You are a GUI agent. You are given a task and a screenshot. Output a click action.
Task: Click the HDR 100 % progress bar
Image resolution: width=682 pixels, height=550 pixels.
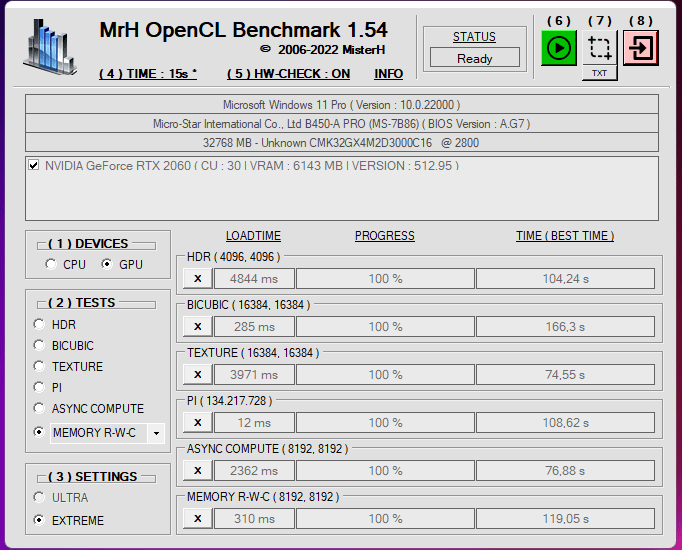[385, 279]
